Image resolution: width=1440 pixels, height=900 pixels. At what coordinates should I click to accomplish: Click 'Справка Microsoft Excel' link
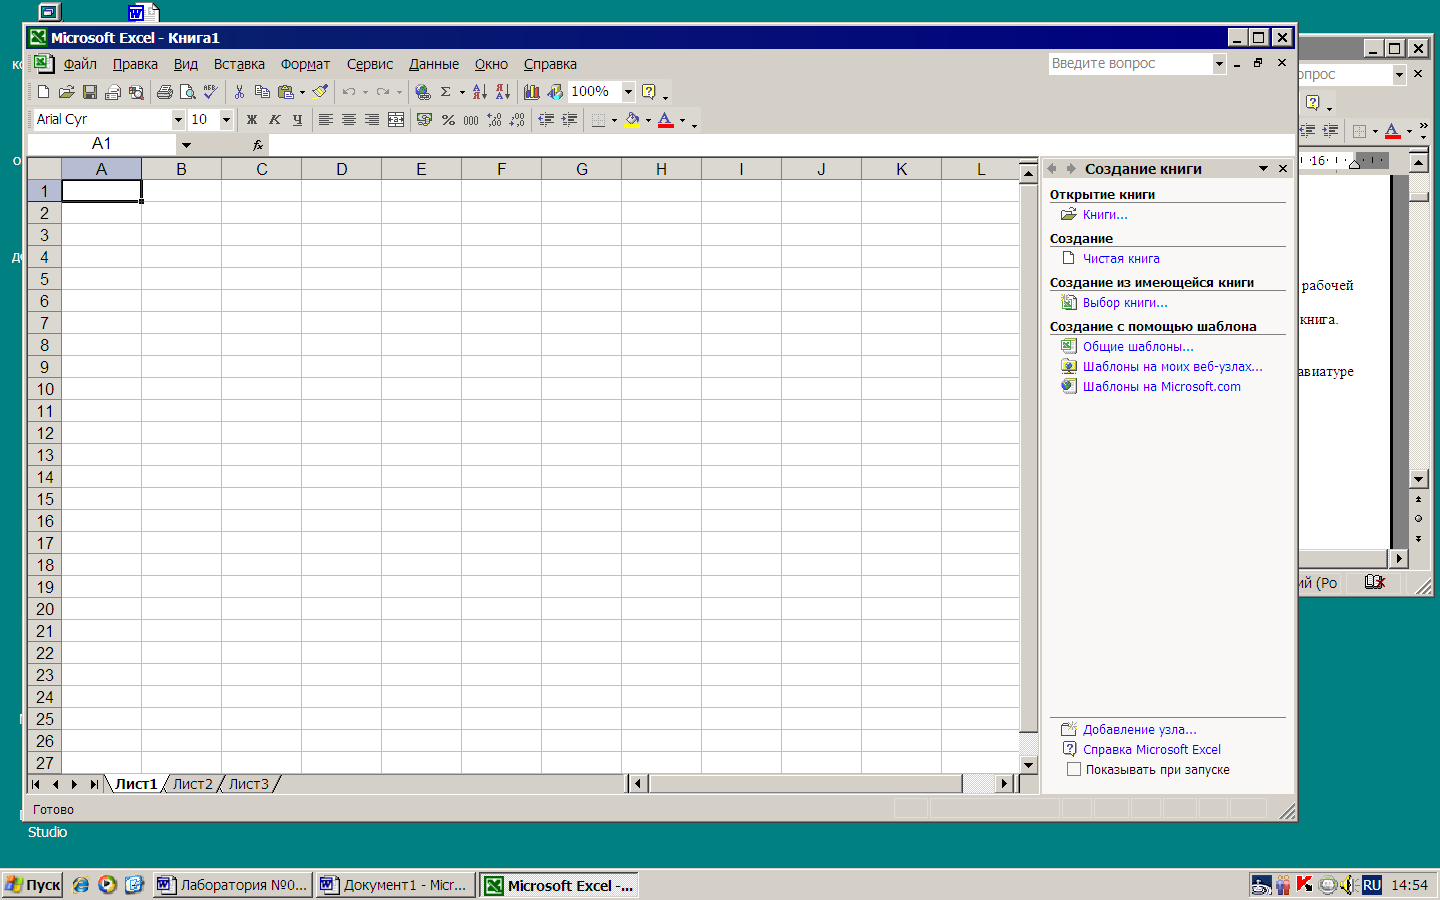click(1152, 750)
